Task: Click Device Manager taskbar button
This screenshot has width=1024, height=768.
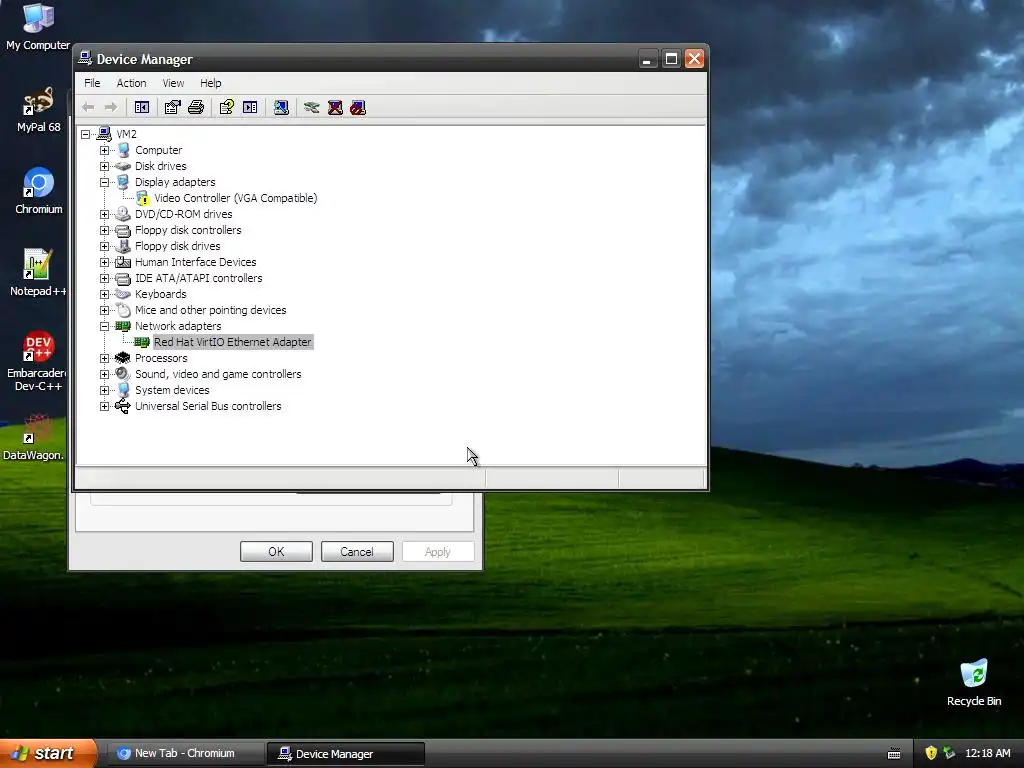Action: pos(346,754)
